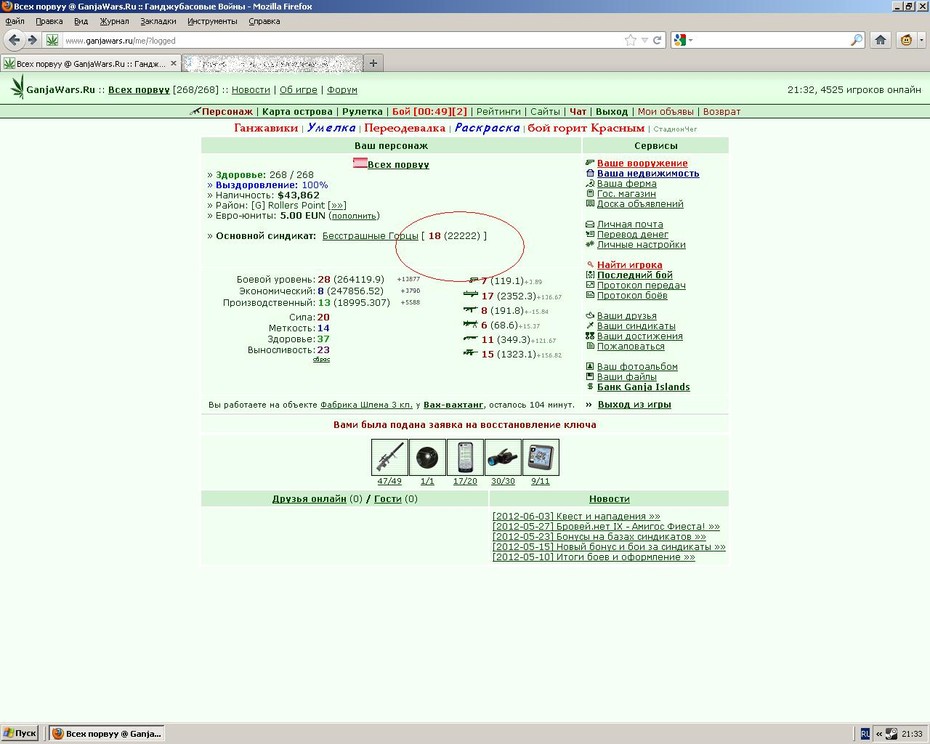
Task: Open Банк Ganja Islands link
Action: click(644, 387)
